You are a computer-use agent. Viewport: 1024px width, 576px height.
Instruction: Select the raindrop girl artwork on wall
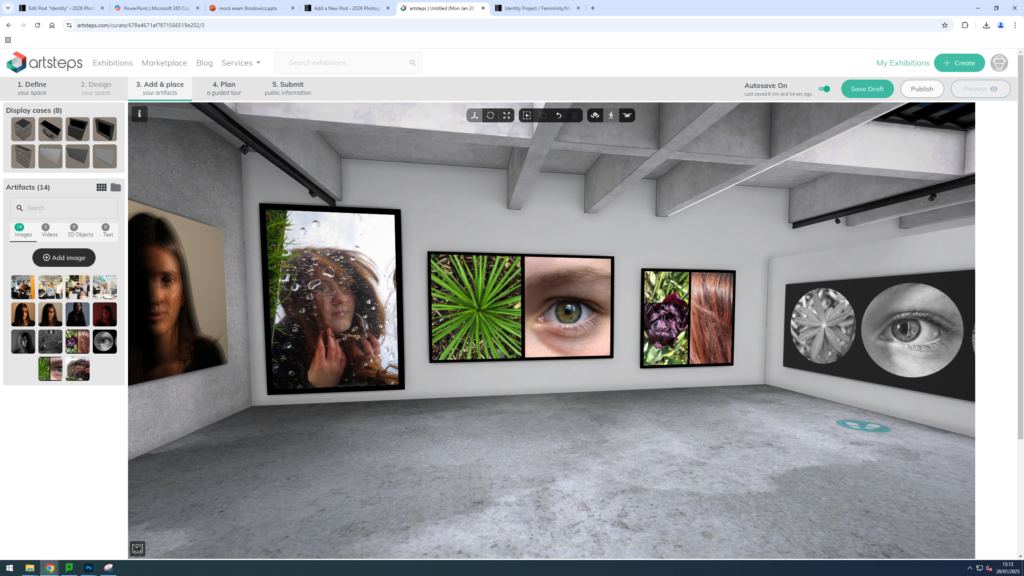coord(332,298)
